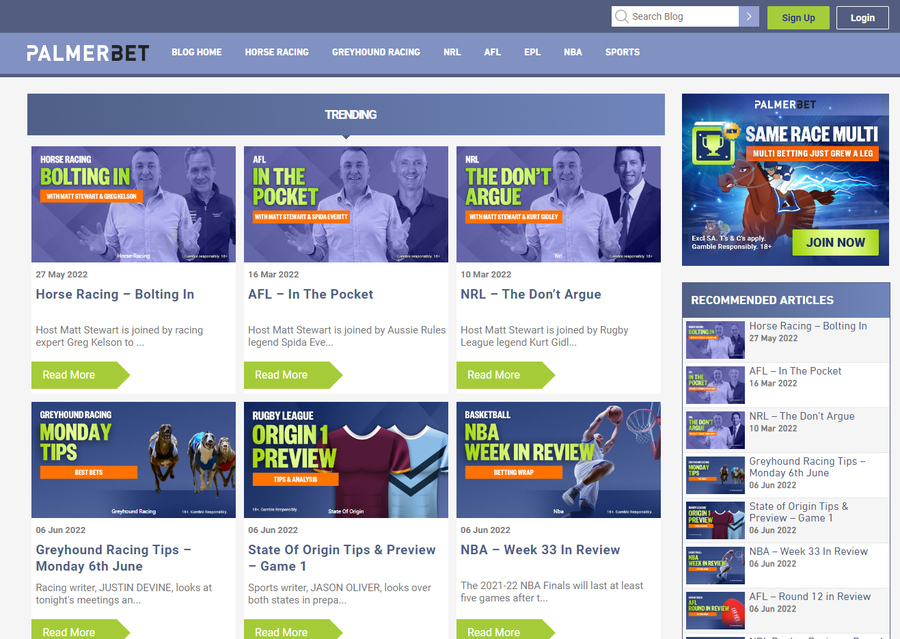Open recommended 'NBA – Week 33 In Review'
This screenshot has height=639, width=900.
click(x=808, y=552)
